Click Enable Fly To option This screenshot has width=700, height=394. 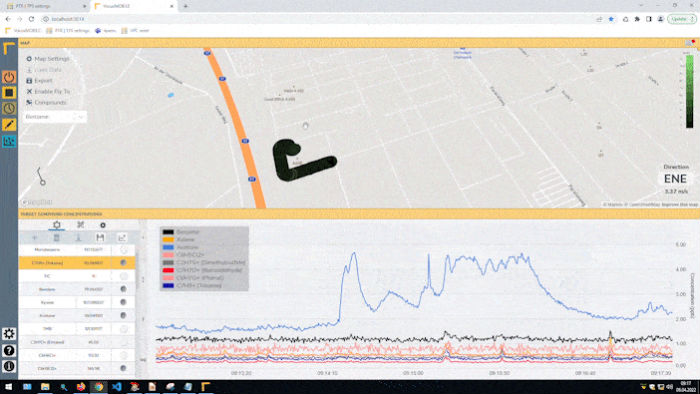(x=48, y=91)
